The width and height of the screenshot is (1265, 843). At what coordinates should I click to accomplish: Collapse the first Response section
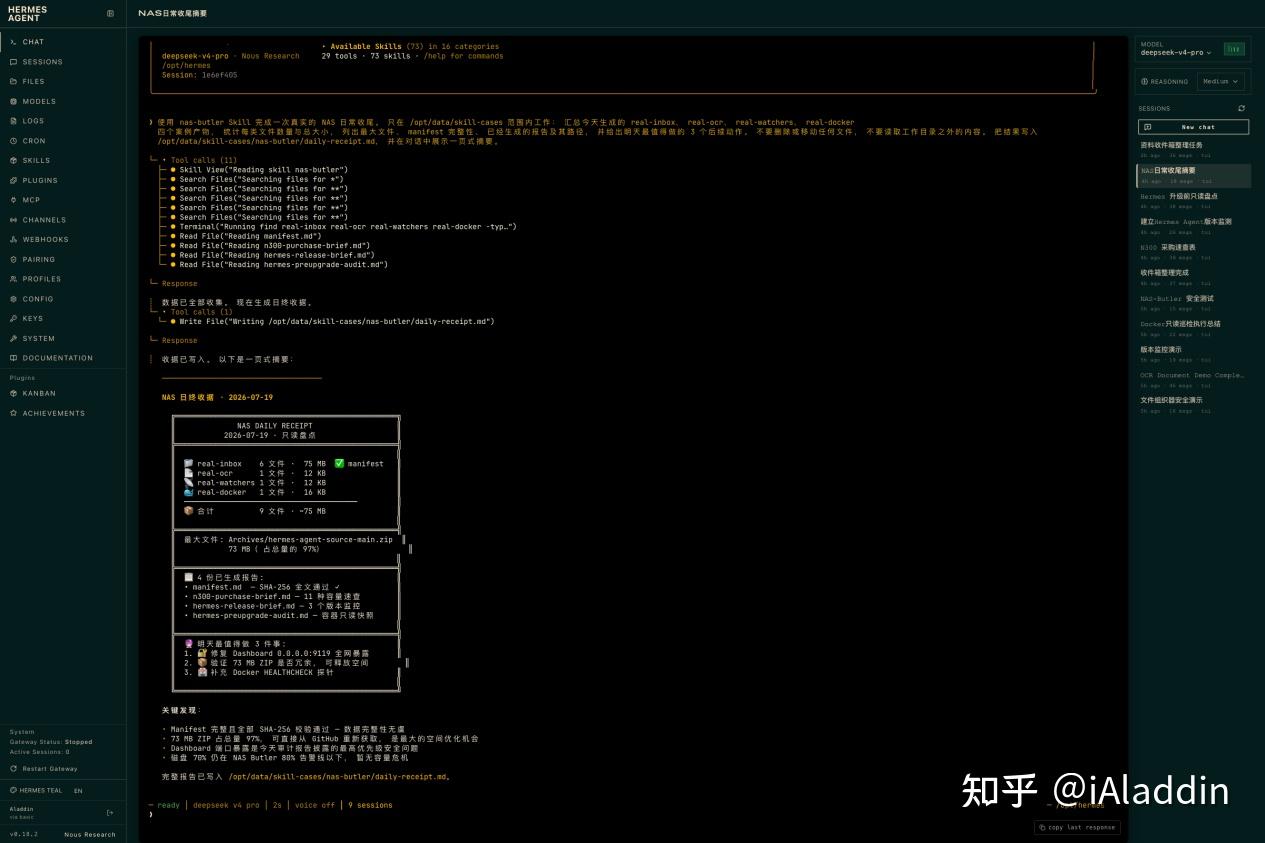[179, 283]
